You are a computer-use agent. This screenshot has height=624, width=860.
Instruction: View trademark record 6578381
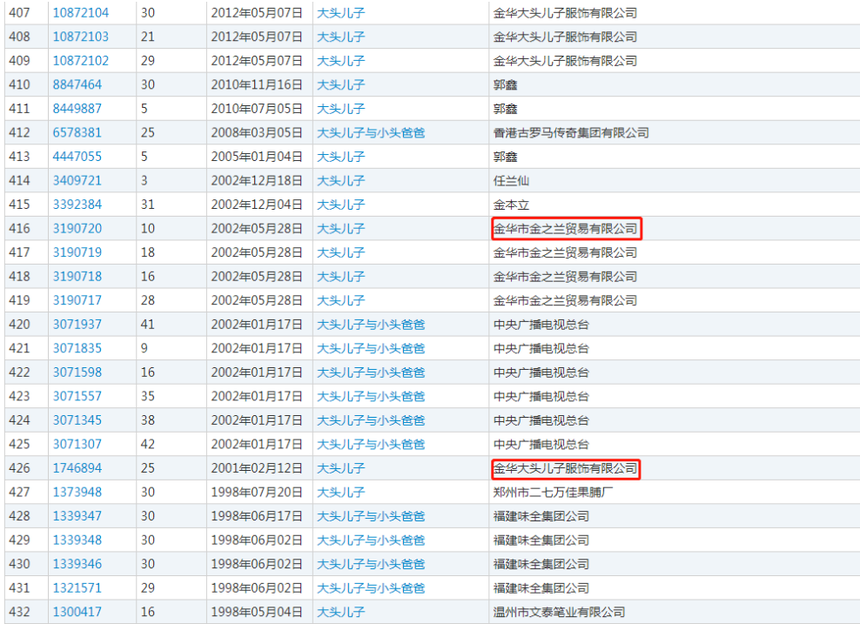coord(77,133)
